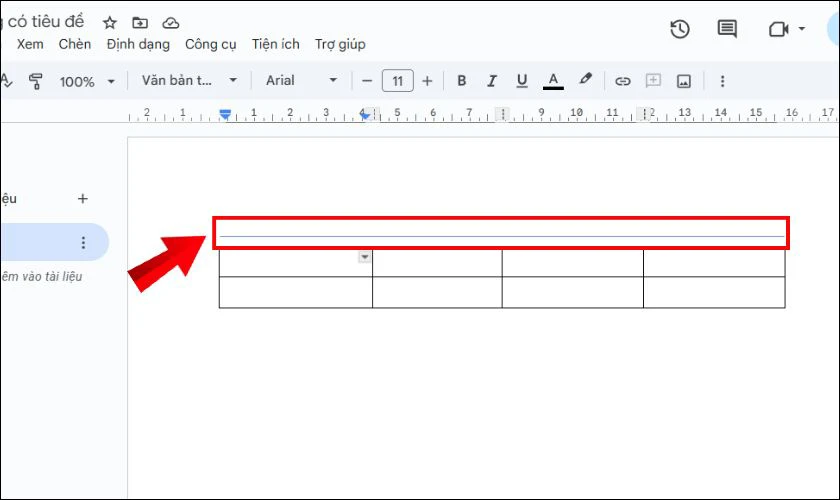Star the document
The width and height of the screenshot is (840, 500).
coord(110,23)
